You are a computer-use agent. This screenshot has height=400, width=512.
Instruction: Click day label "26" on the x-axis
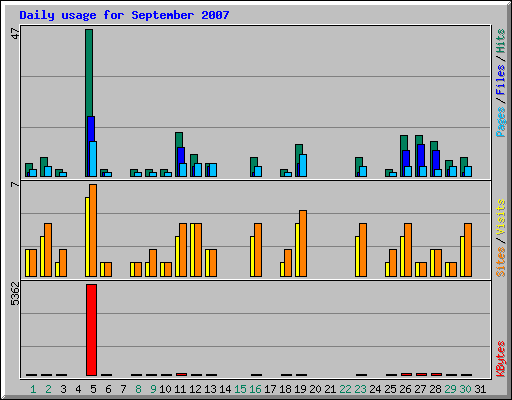tap(405, 389)
